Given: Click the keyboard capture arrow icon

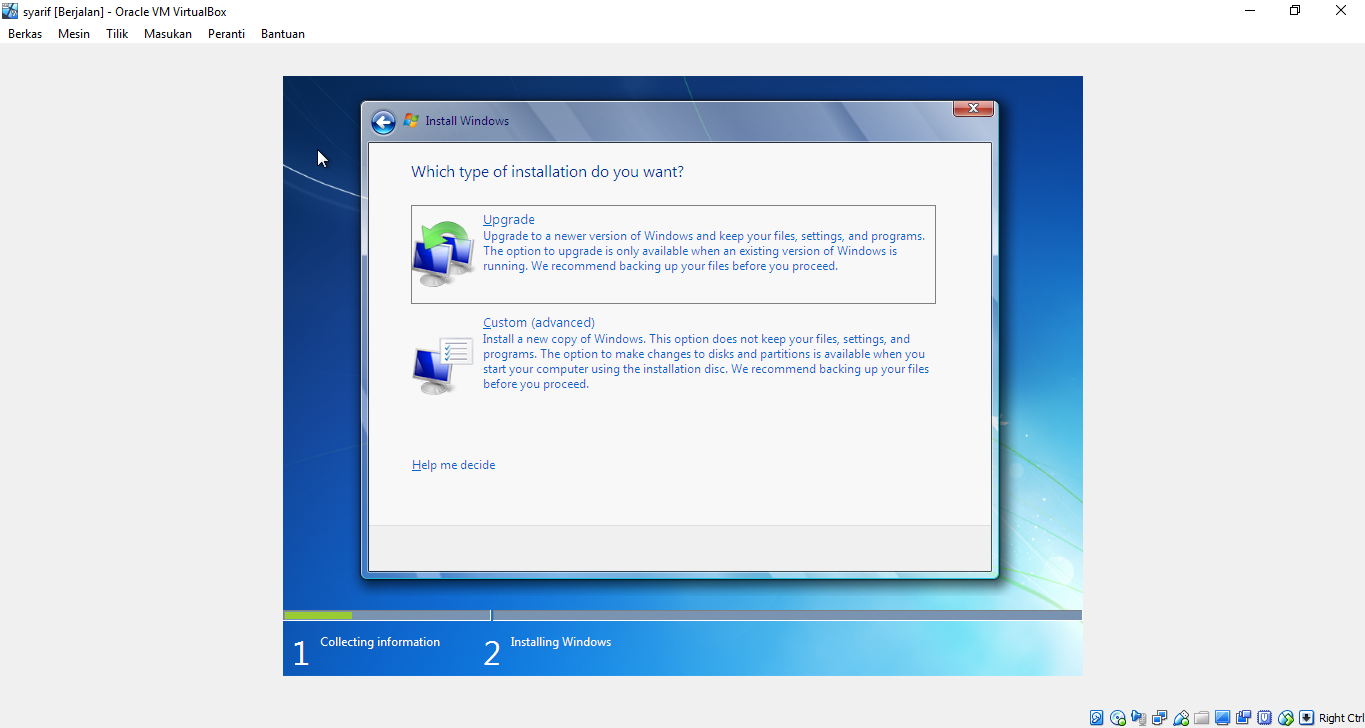Looking at the screenshot, I should 1306,718.
